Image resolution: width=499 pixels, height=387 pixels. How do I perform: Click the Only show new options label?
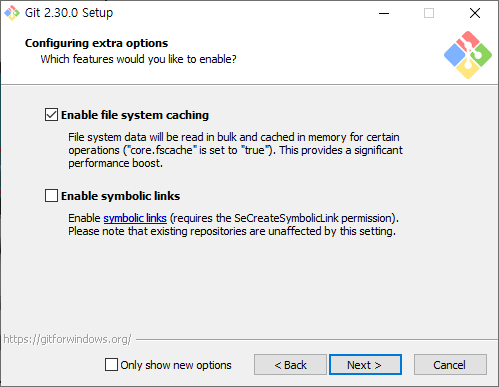coord(176,365)
